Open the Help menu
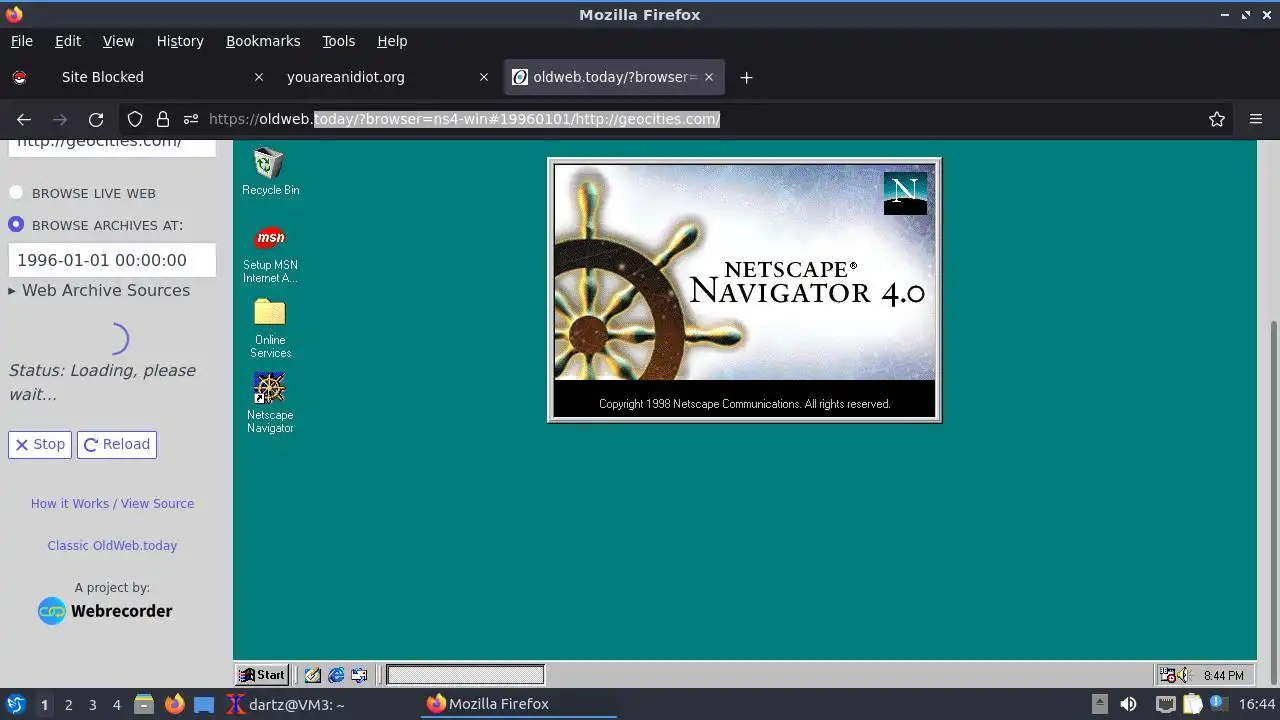 (392, 41)
